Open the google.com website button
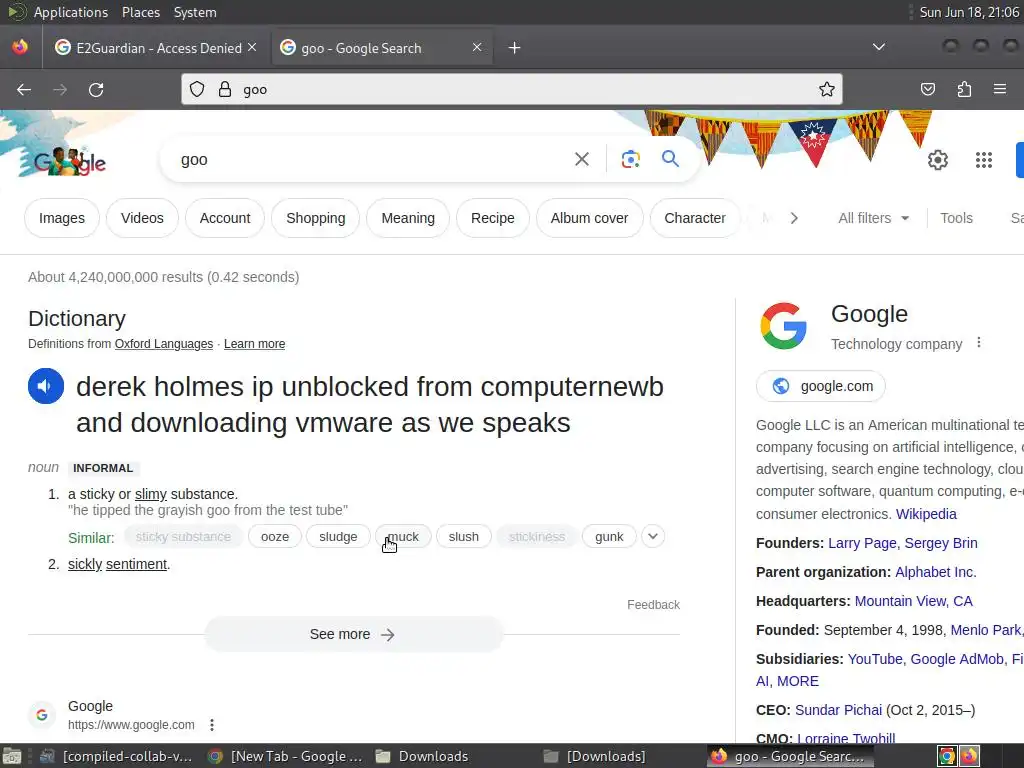The width and height of the screenshot is (1024, 768). click(821, 386)
